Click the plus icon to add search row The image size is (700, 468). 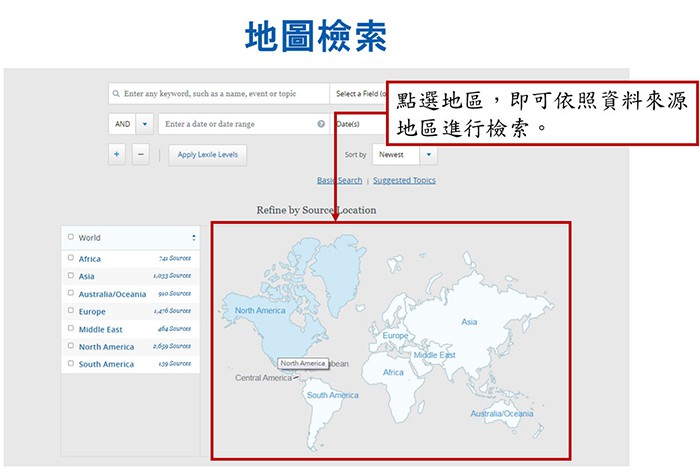(x=117, y=154)
